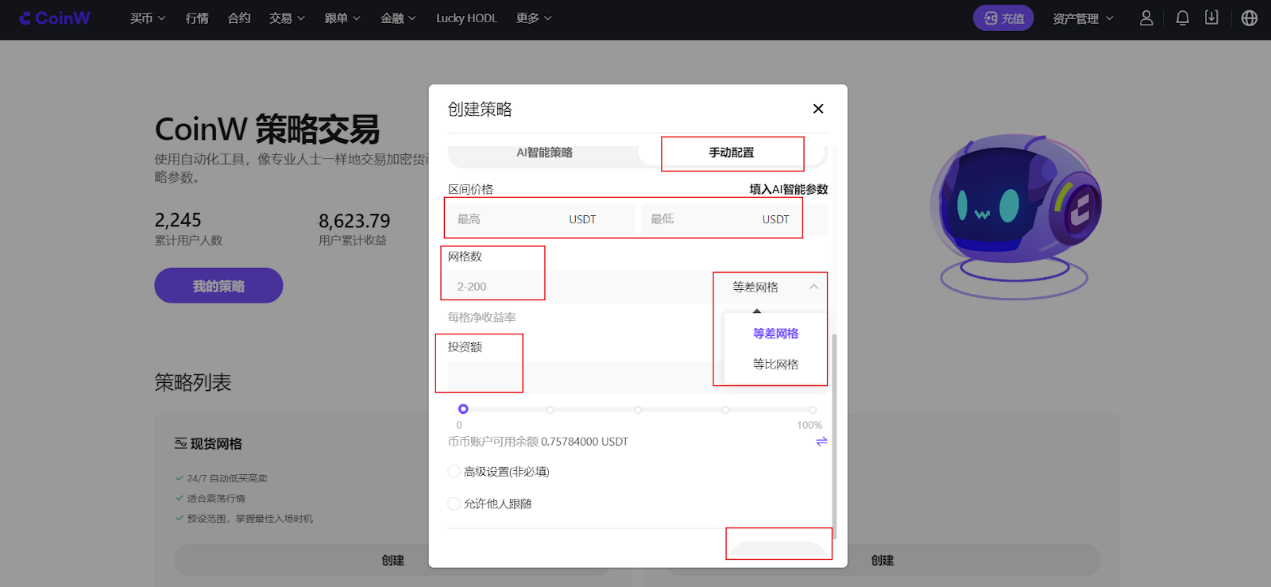Open 行情 in the top navigation

(197, 18)
